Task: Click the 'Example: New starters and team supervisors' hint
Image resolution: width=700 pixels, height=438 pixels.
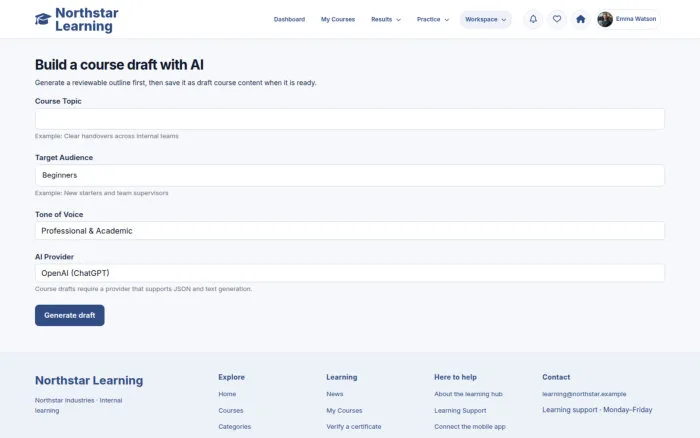Action: tap(102, 193)
